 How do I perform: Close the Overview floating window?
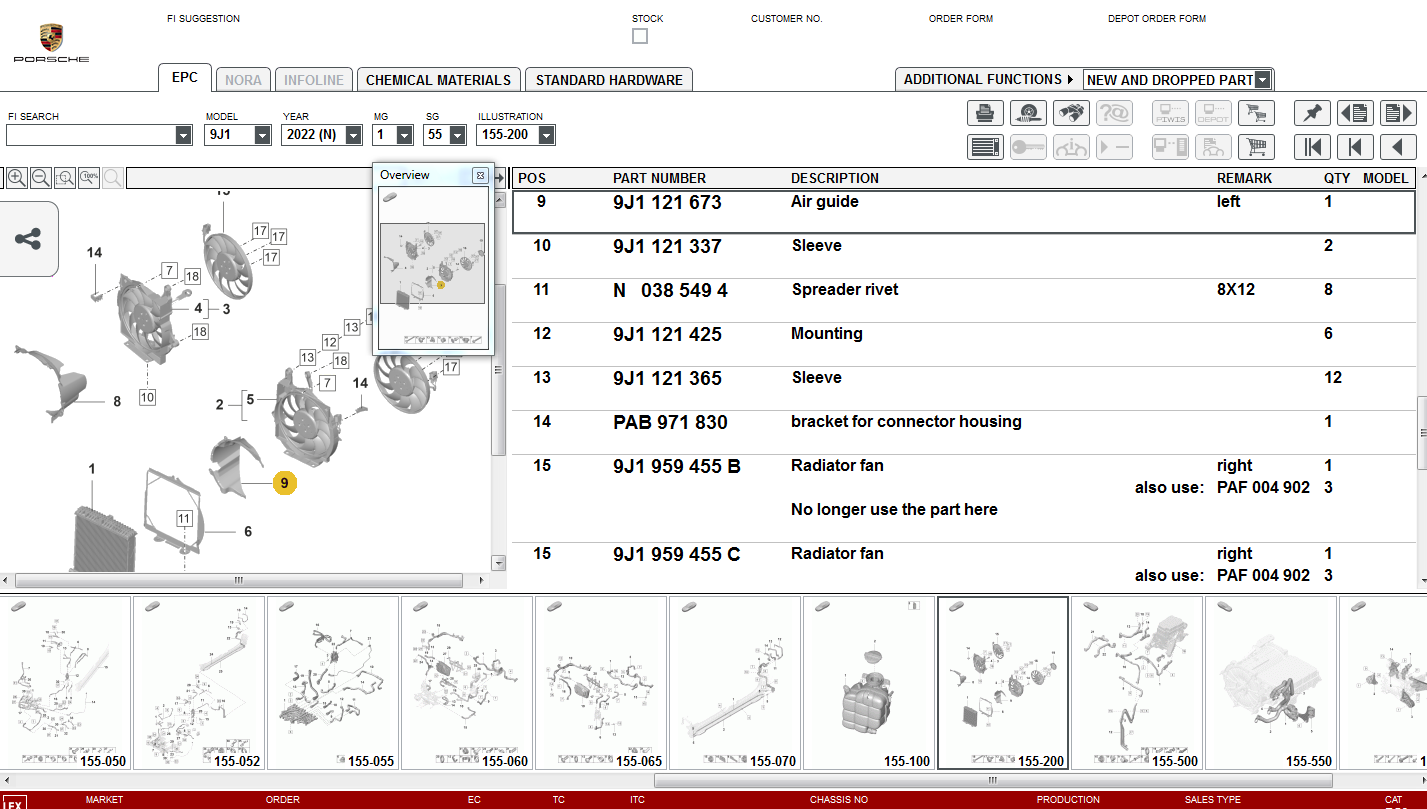[x=481, y=174]
